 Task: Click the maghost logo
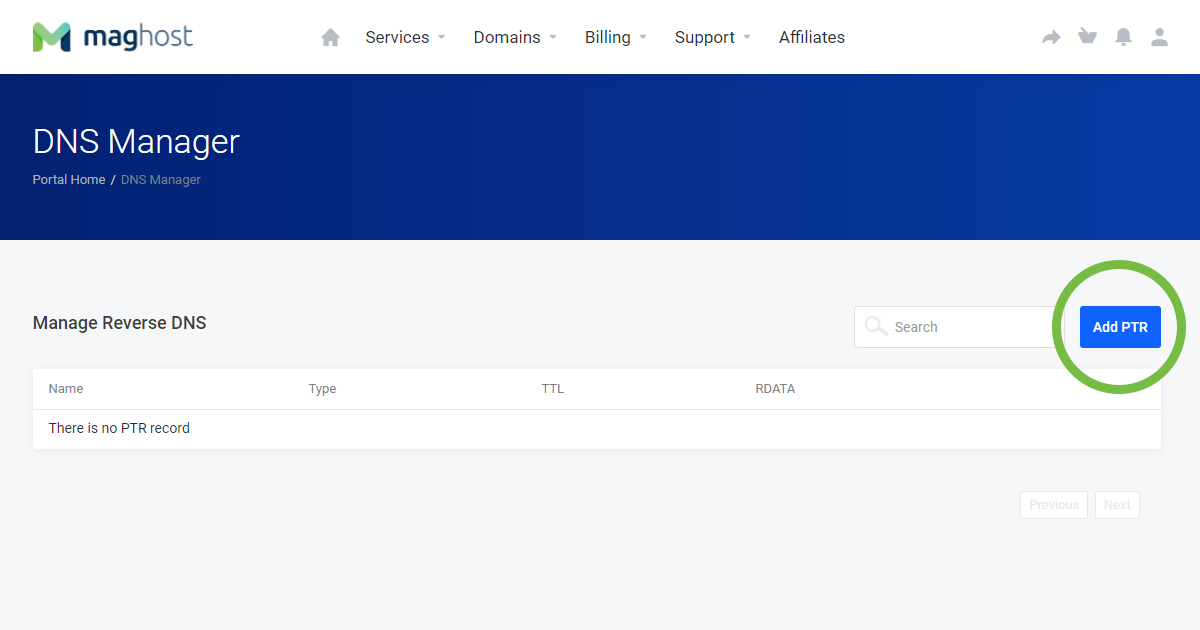coord(112,37)
